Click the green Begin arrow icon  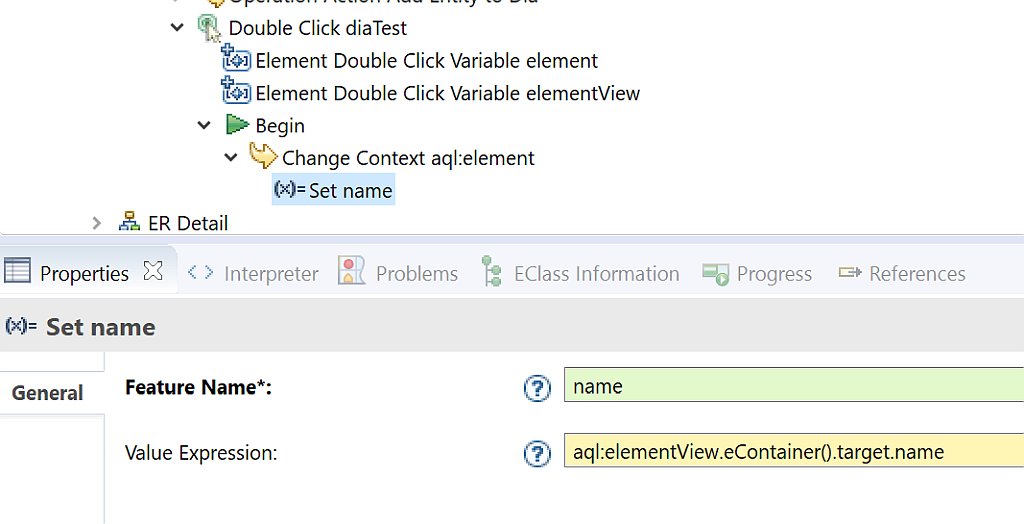(237, 124)
